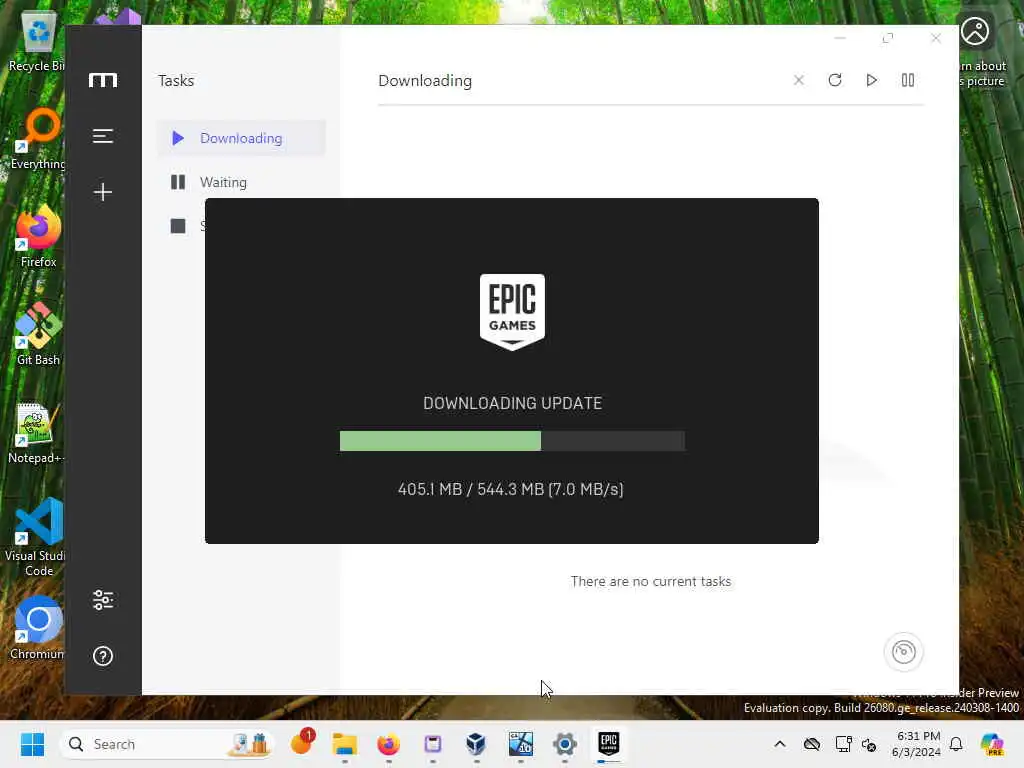1024x768 pixels.
Task: Open VirtualBox cube taskbar icon
Action: (476, 744)
